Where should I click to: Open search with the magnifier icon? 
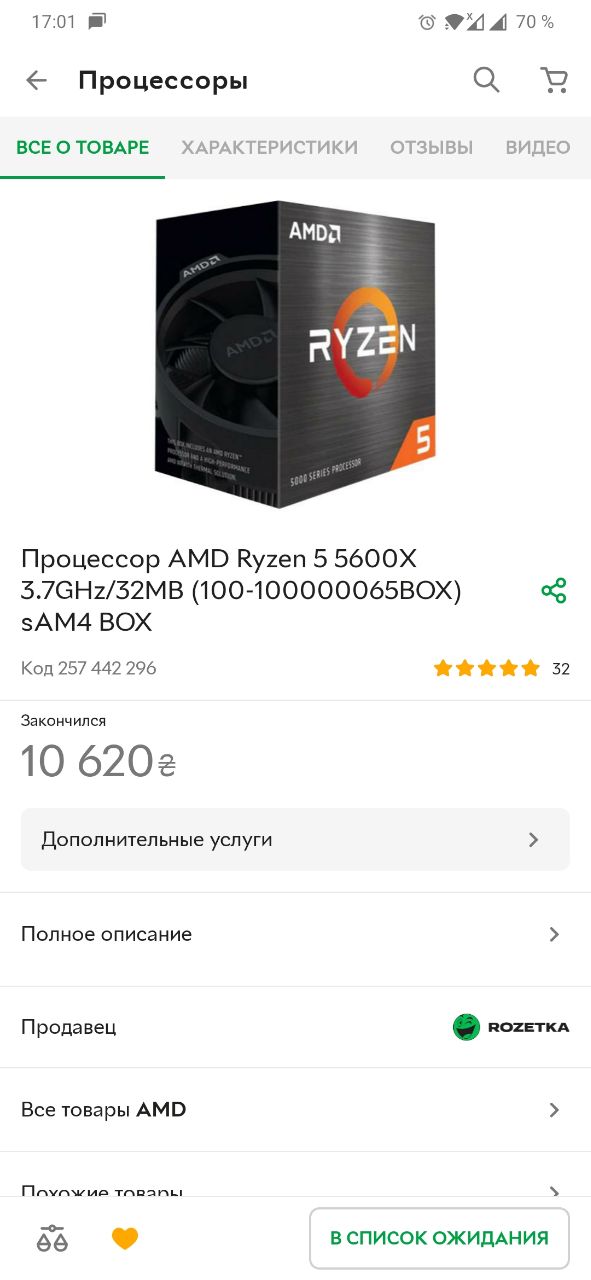click(486, 80)
